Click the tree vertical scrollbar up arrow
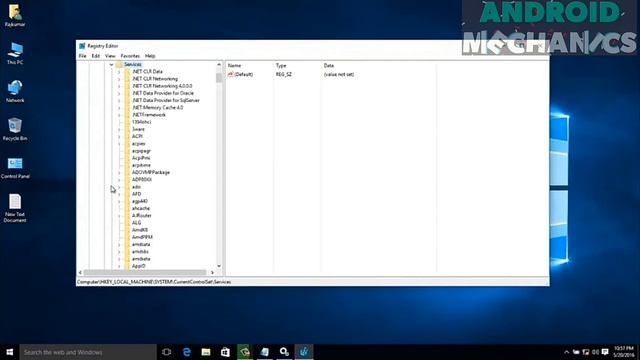 pyautogui.click(x=219, y=64)
